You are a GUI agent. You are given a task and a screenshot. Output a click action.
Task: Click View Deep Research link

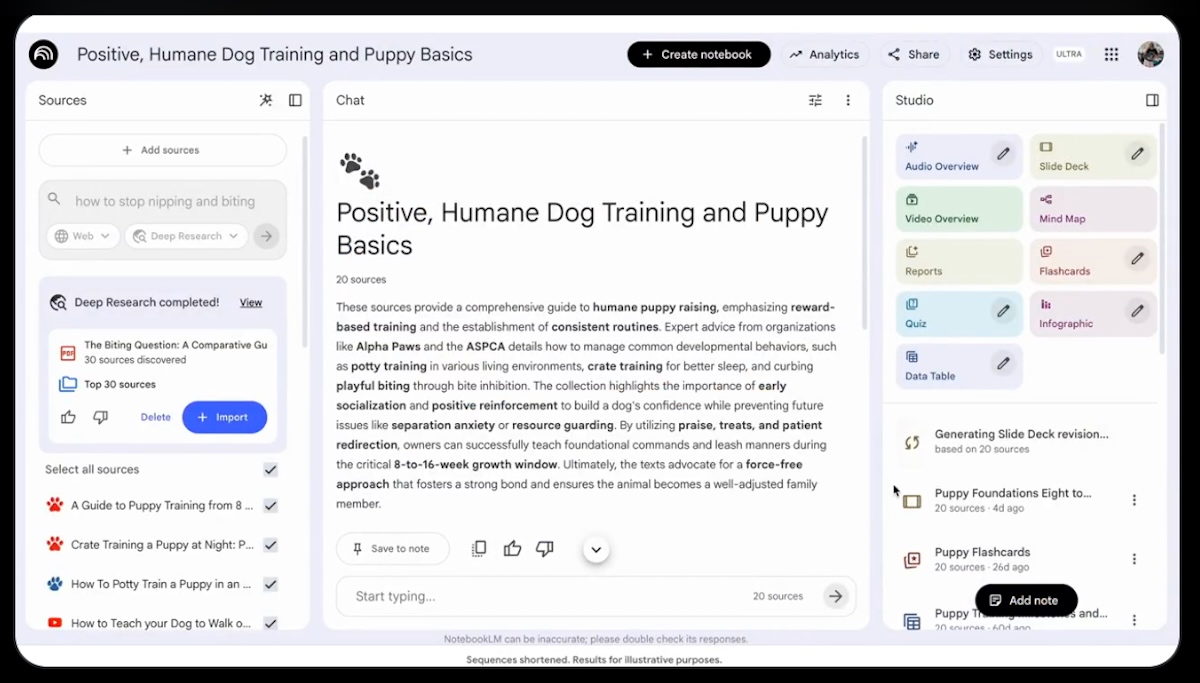pos(251,302)
